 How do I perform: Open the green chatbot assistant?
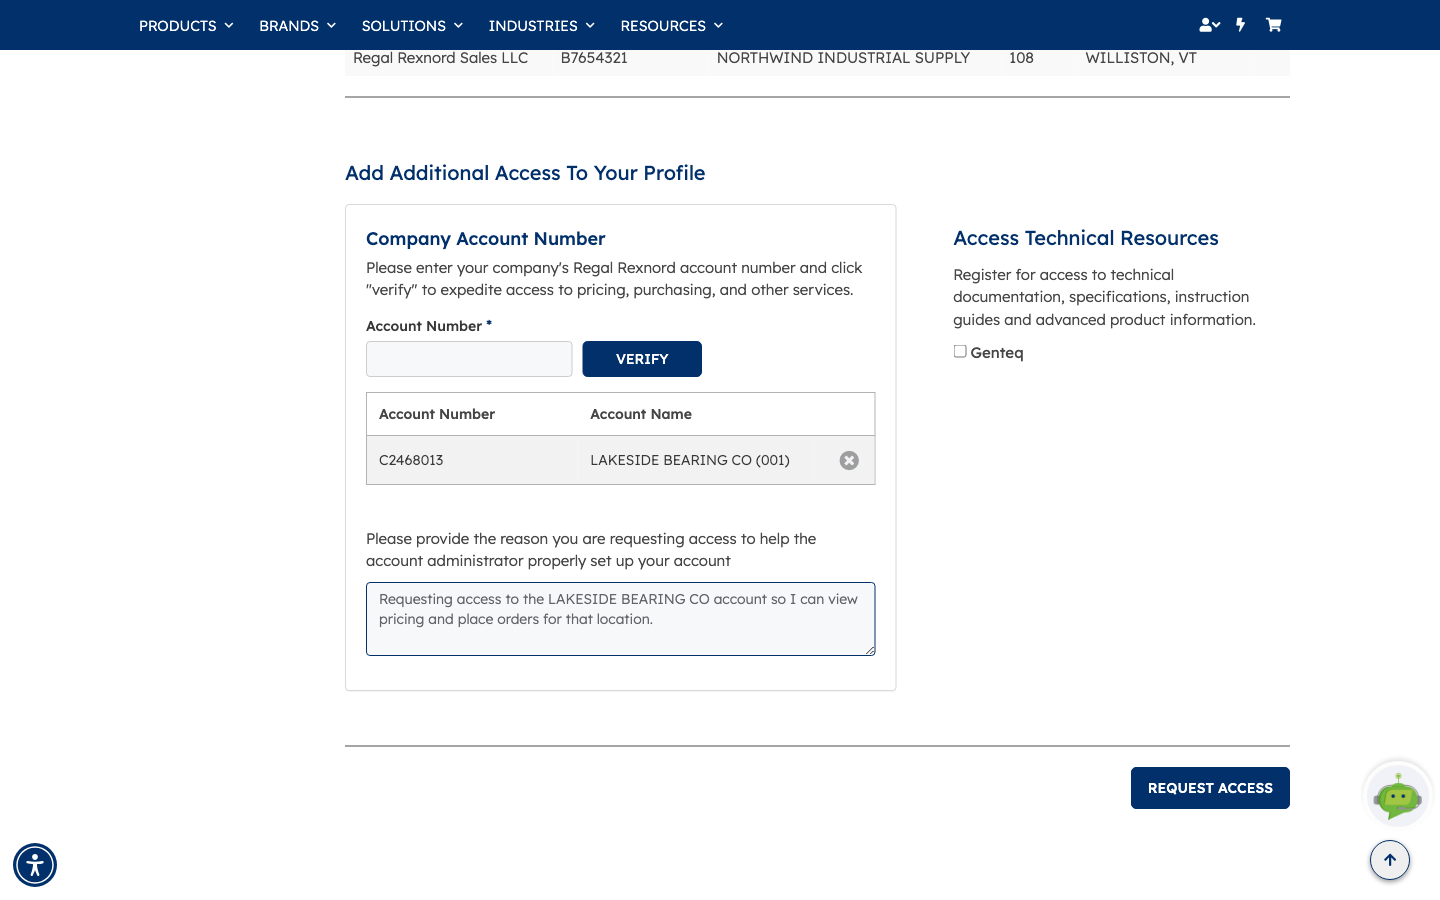[1398, 795]
